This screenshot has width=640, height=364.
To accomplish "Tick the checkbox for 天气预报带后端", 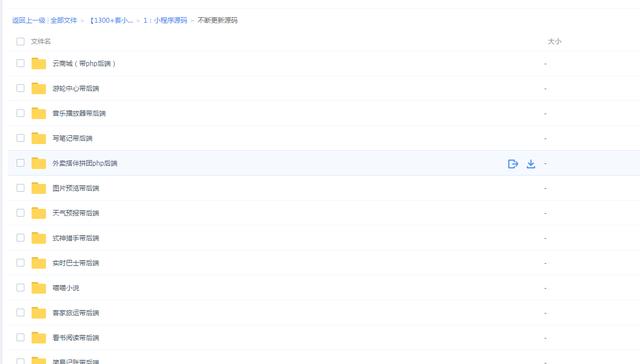I will point(20,213).
